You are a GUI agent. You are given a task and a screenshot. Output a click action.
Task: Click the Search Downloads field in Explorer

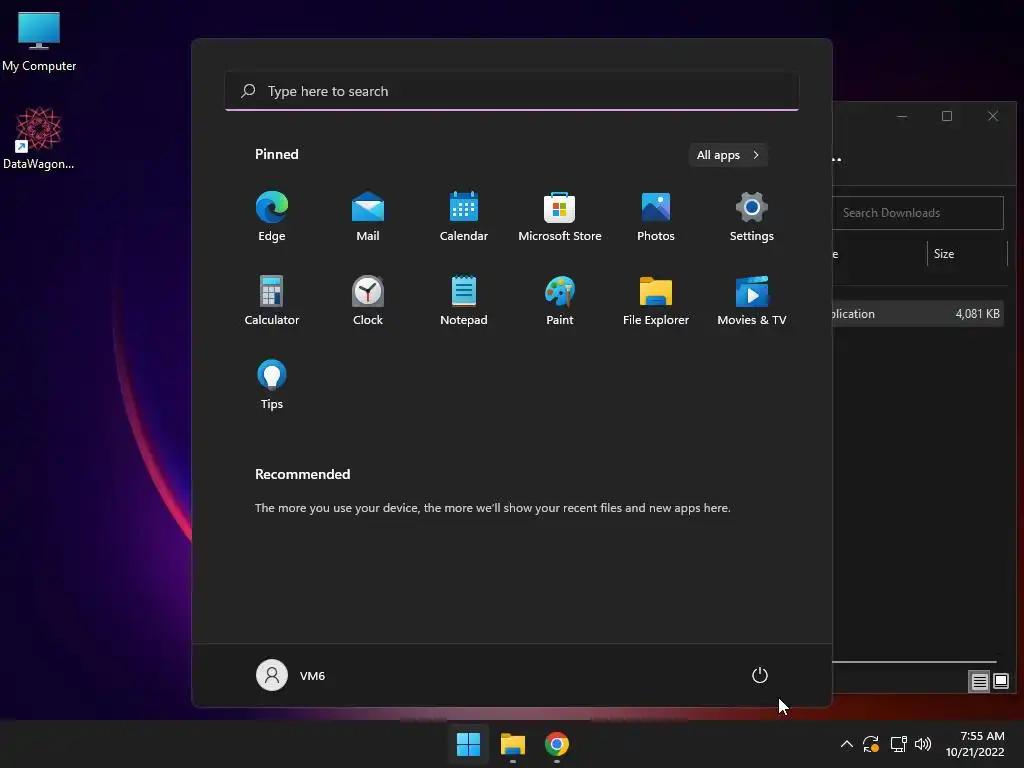click(918, 213)
